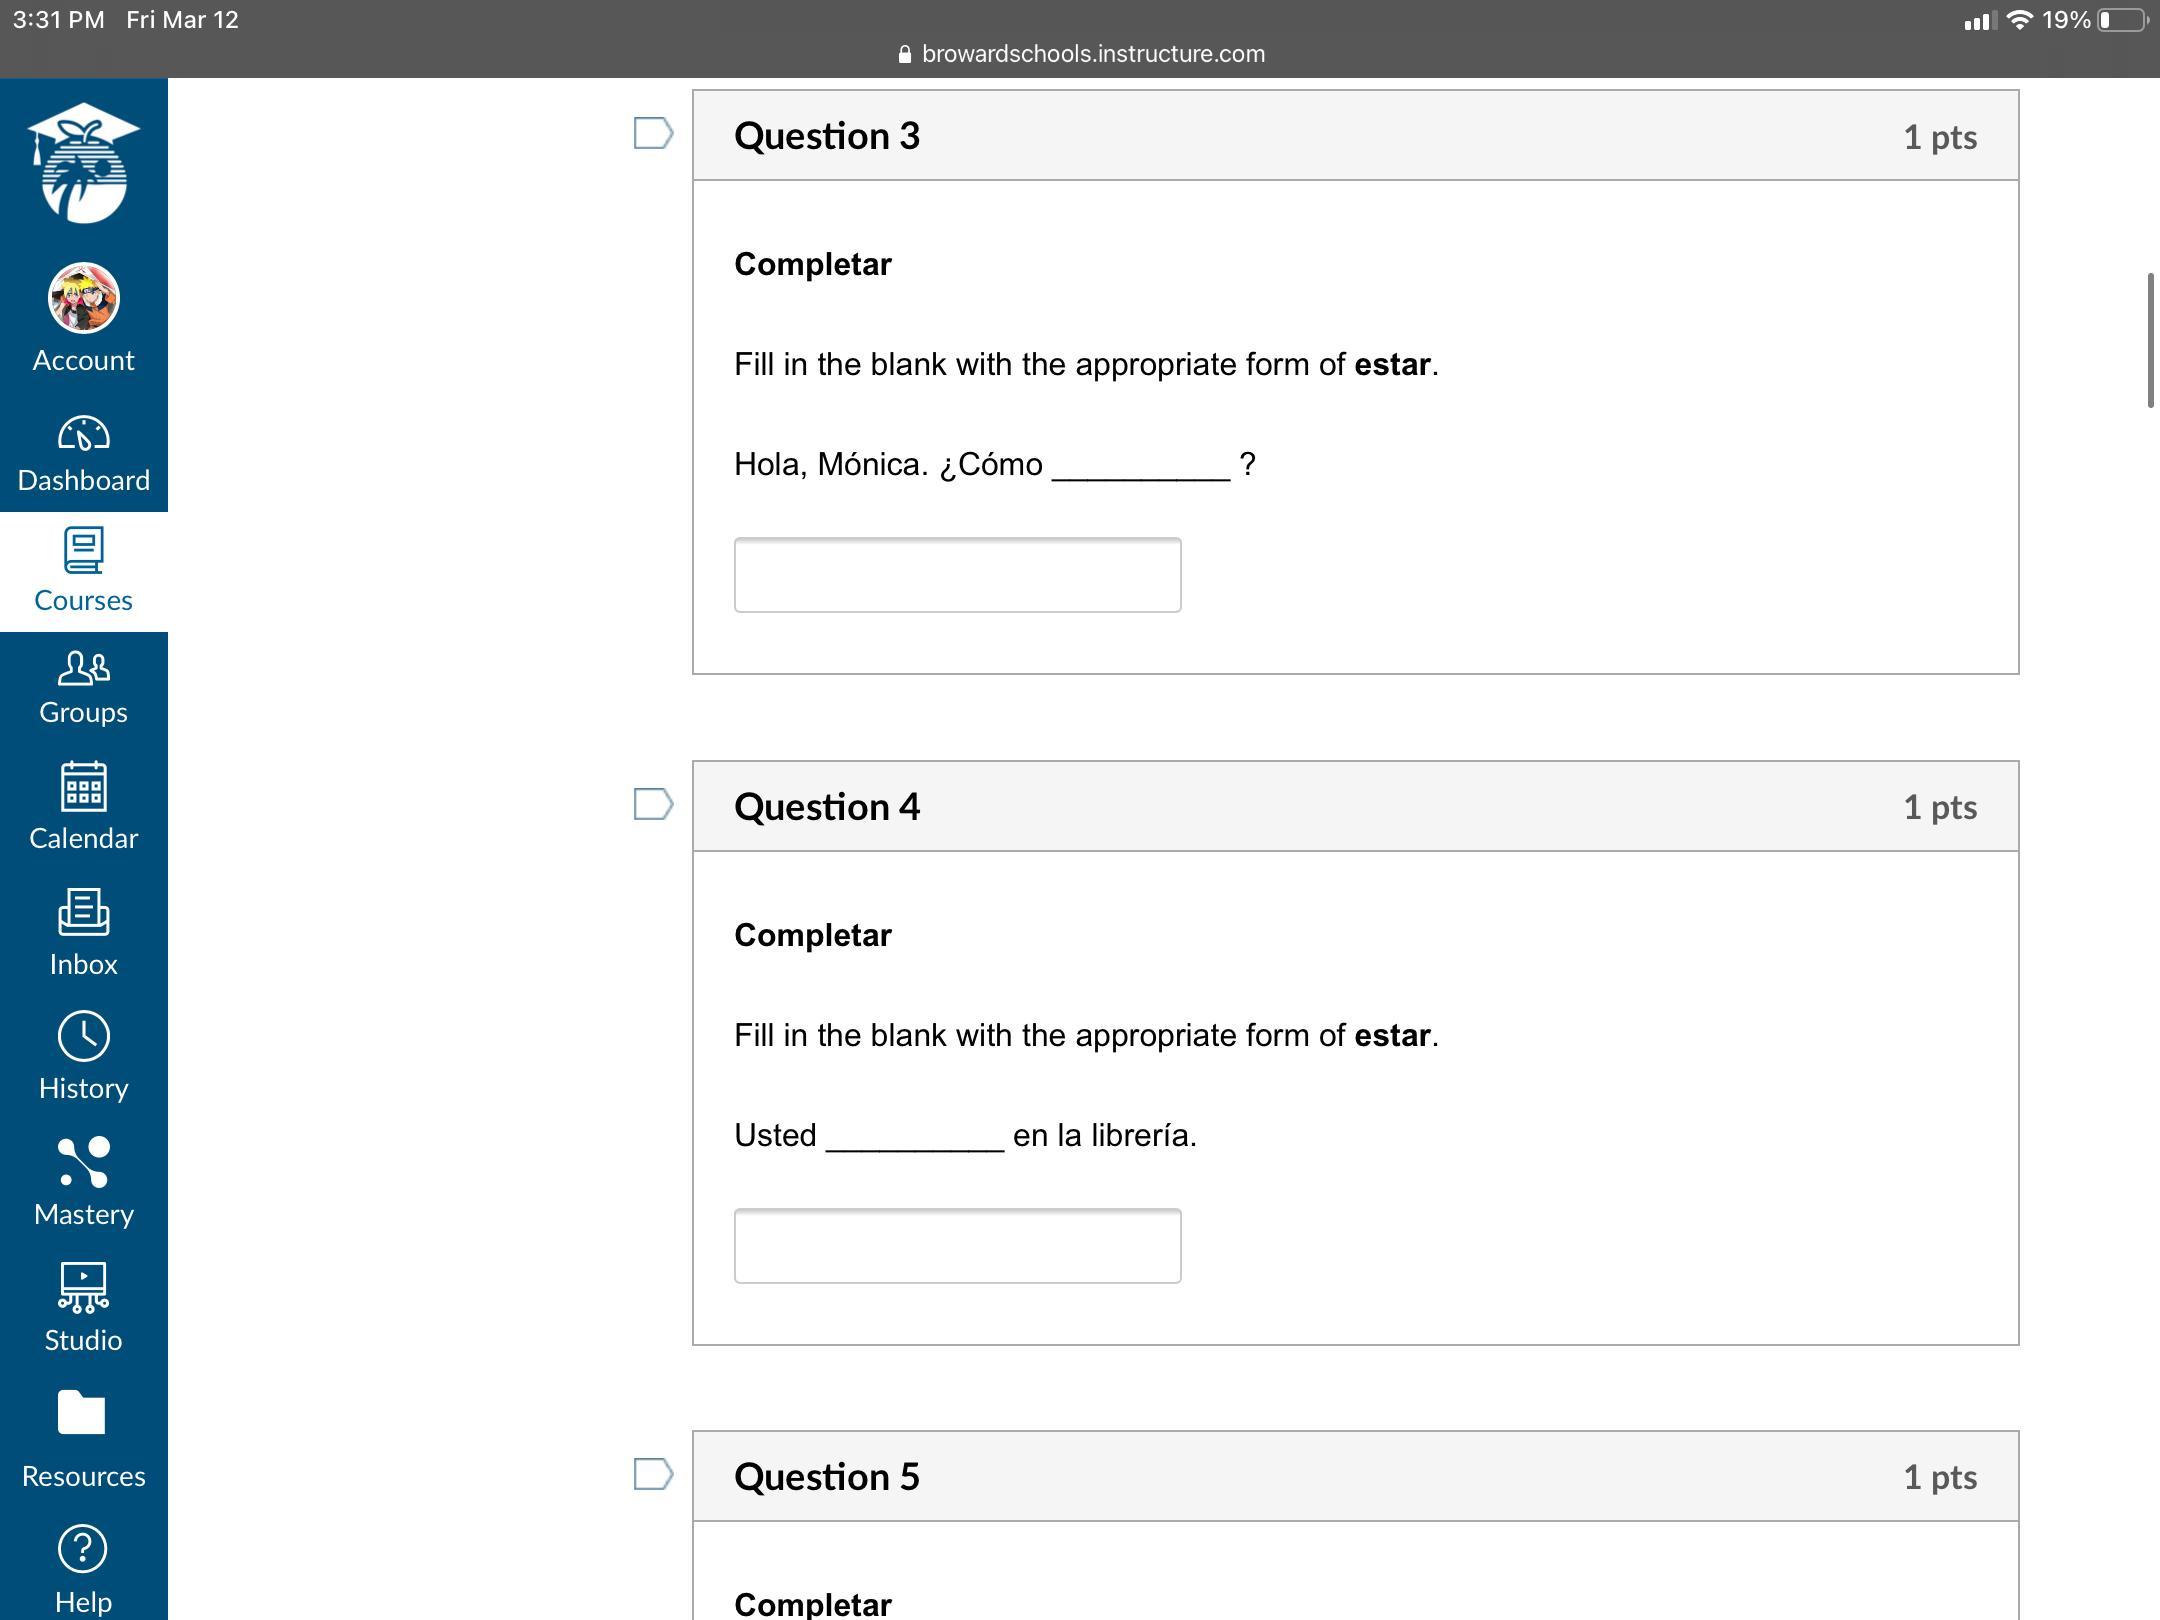Viewport: 2160px width, 1620px height.
Task: Flag Question 5 for review
Action: pyautogui.click(x=653, y=1474)
